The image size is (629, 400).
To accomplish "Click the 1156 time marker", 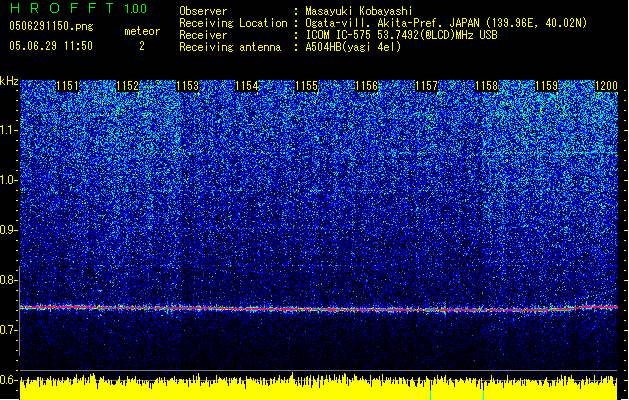I will [x=367, y=86].
